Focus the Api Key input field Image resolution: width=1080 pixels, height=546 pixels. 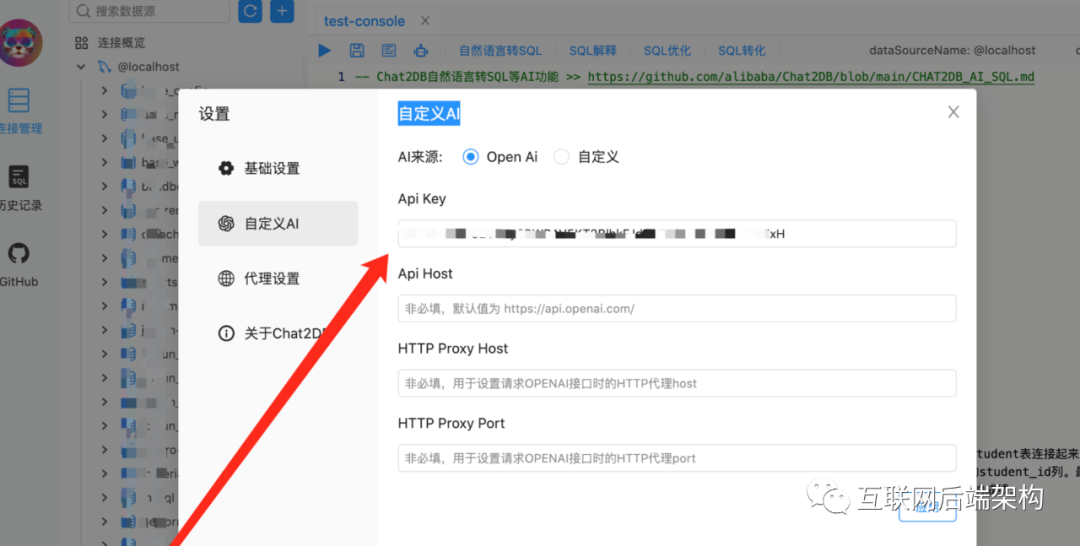(x=677, y=233)
